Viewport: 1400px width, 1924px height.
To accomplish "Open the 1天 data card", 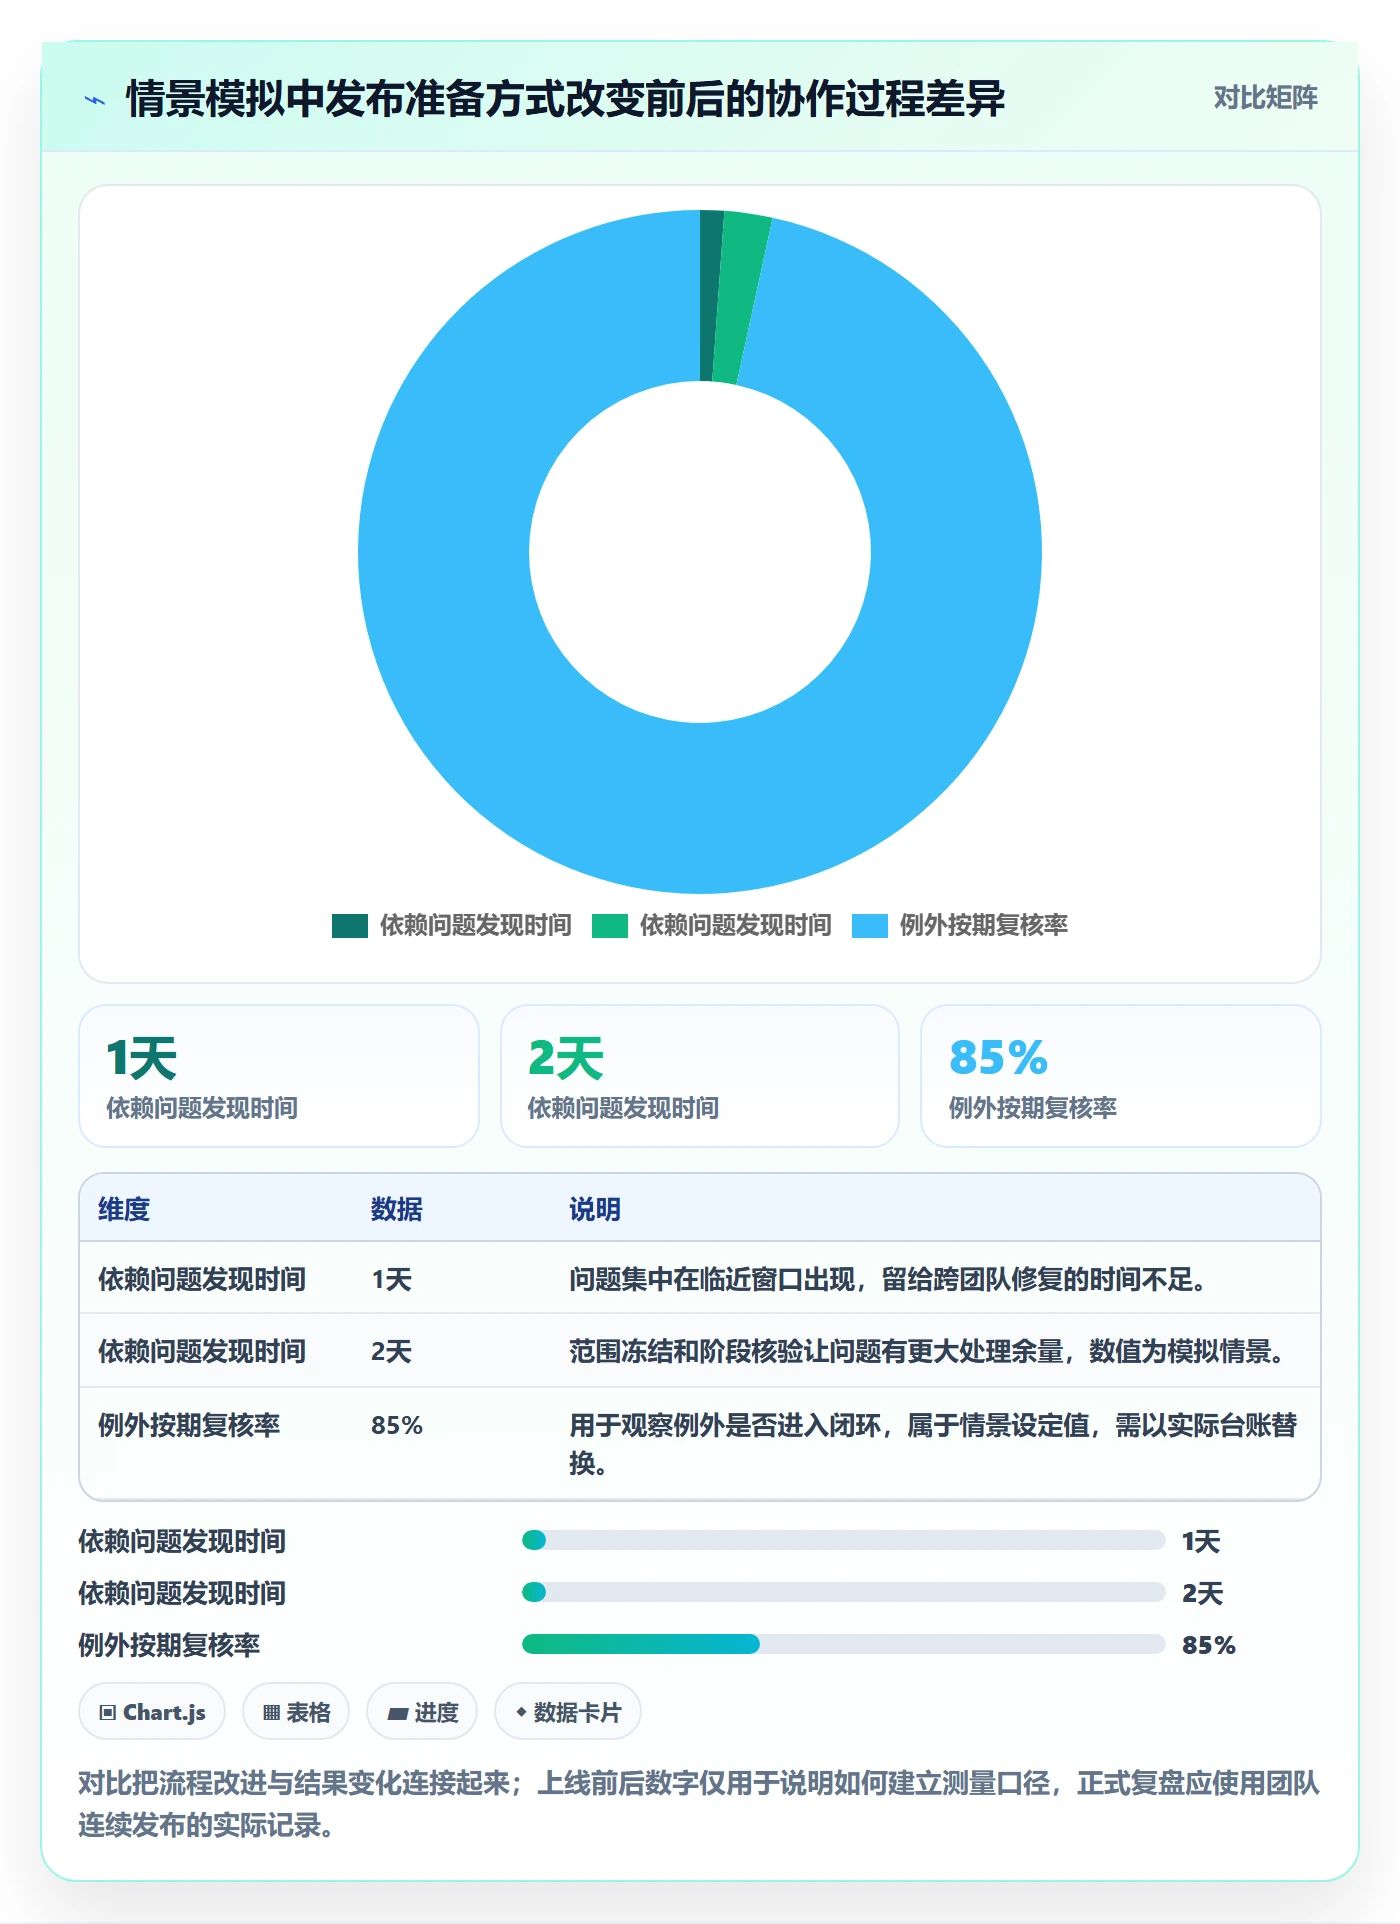I will click(279, 1076).
